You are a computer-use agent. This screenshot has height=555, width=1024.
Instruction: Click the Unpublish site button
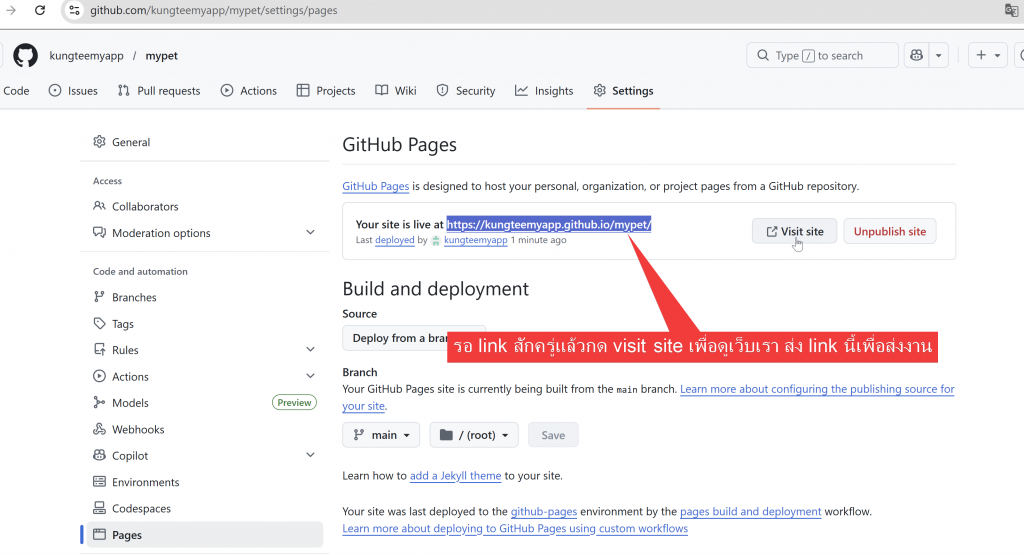[x=889, y=231]
